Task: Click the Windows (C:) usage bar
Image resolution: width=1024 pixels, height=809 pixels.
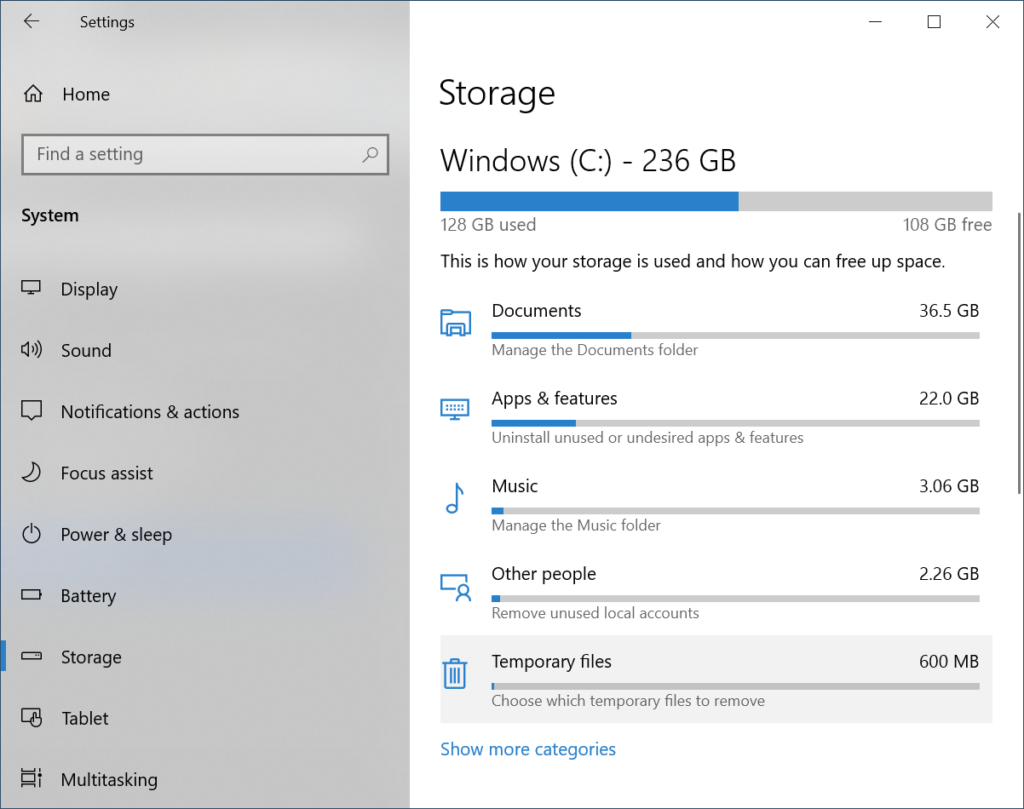Action: (x=716, y=201)
